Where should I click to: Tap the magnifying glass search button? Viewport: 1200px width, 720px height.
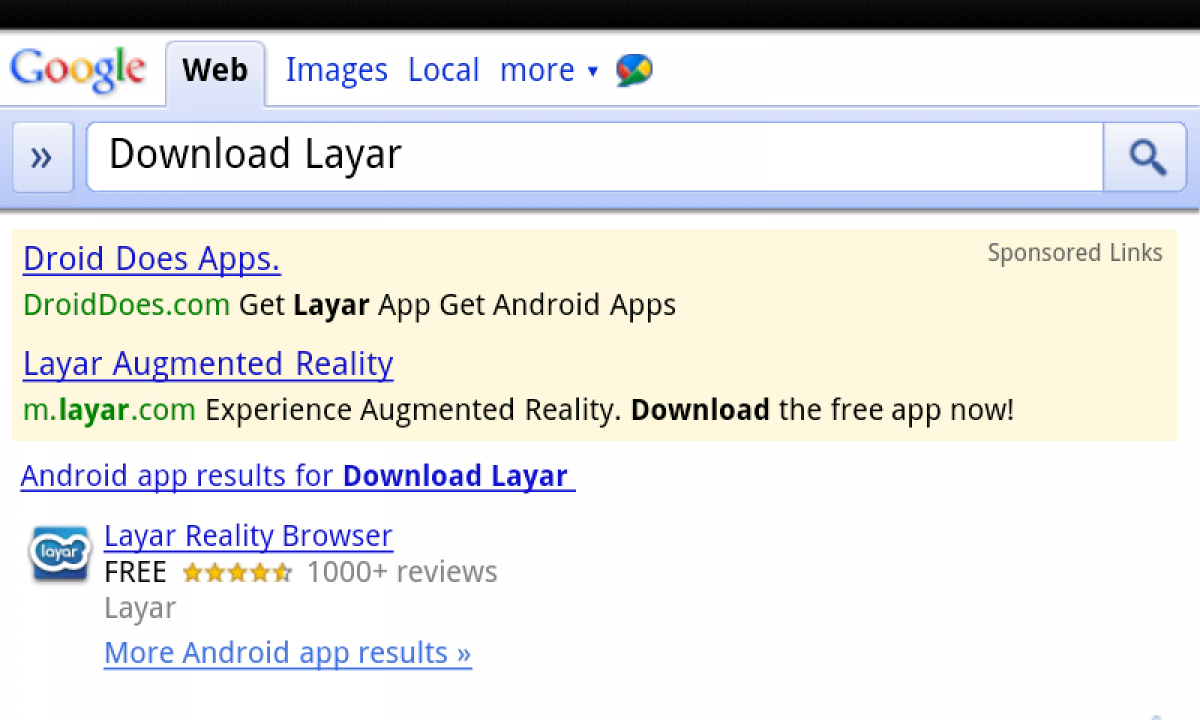click(x=1144, y=156)
